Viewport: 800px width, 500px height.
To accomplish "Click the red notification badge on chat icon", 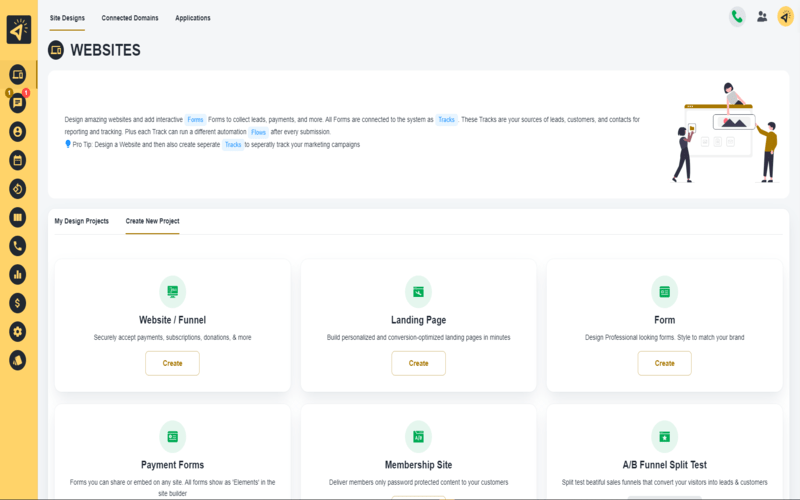I will 26,93.
